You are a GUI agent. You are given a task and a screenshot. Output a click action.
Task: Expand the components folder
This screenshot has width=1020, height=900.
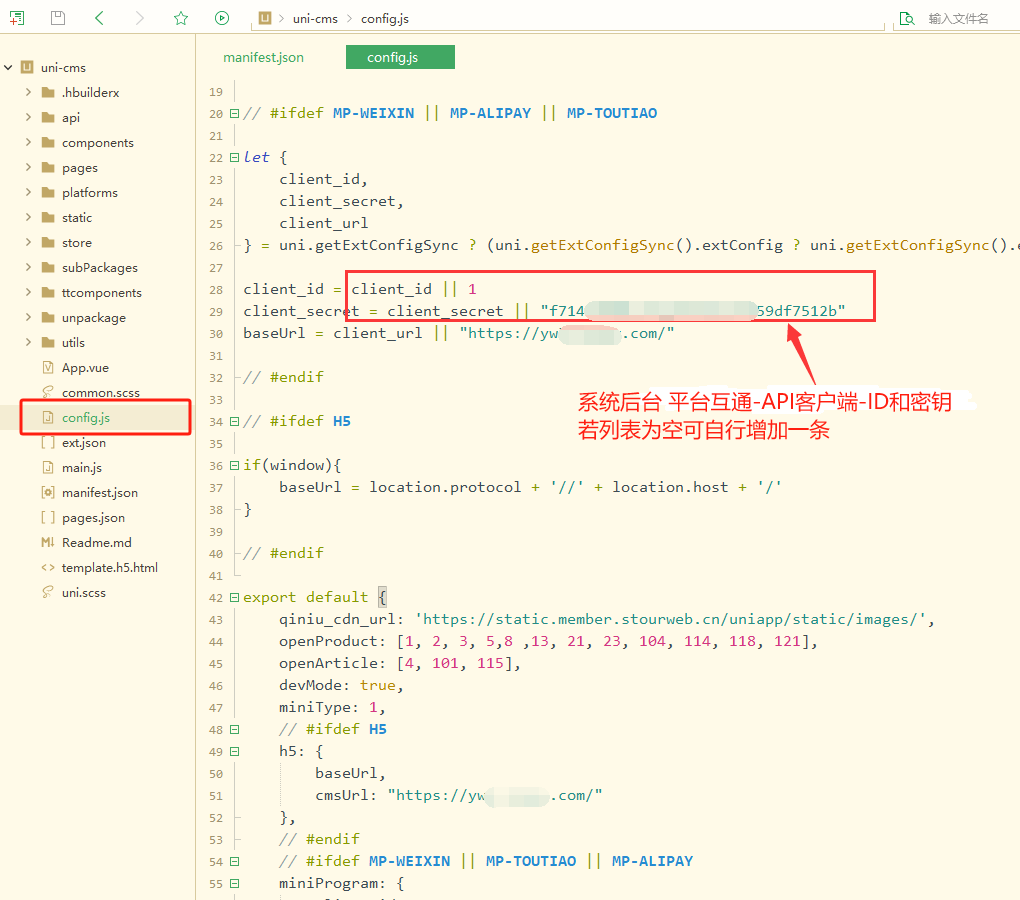28,143
